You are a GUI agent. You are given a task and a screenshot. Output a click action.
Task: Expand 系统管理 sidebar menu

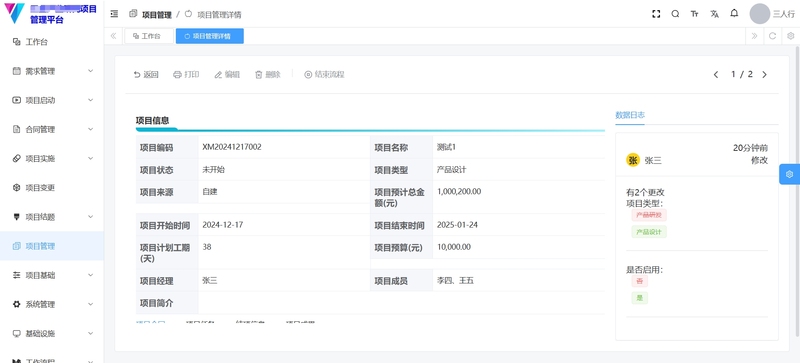52,304
